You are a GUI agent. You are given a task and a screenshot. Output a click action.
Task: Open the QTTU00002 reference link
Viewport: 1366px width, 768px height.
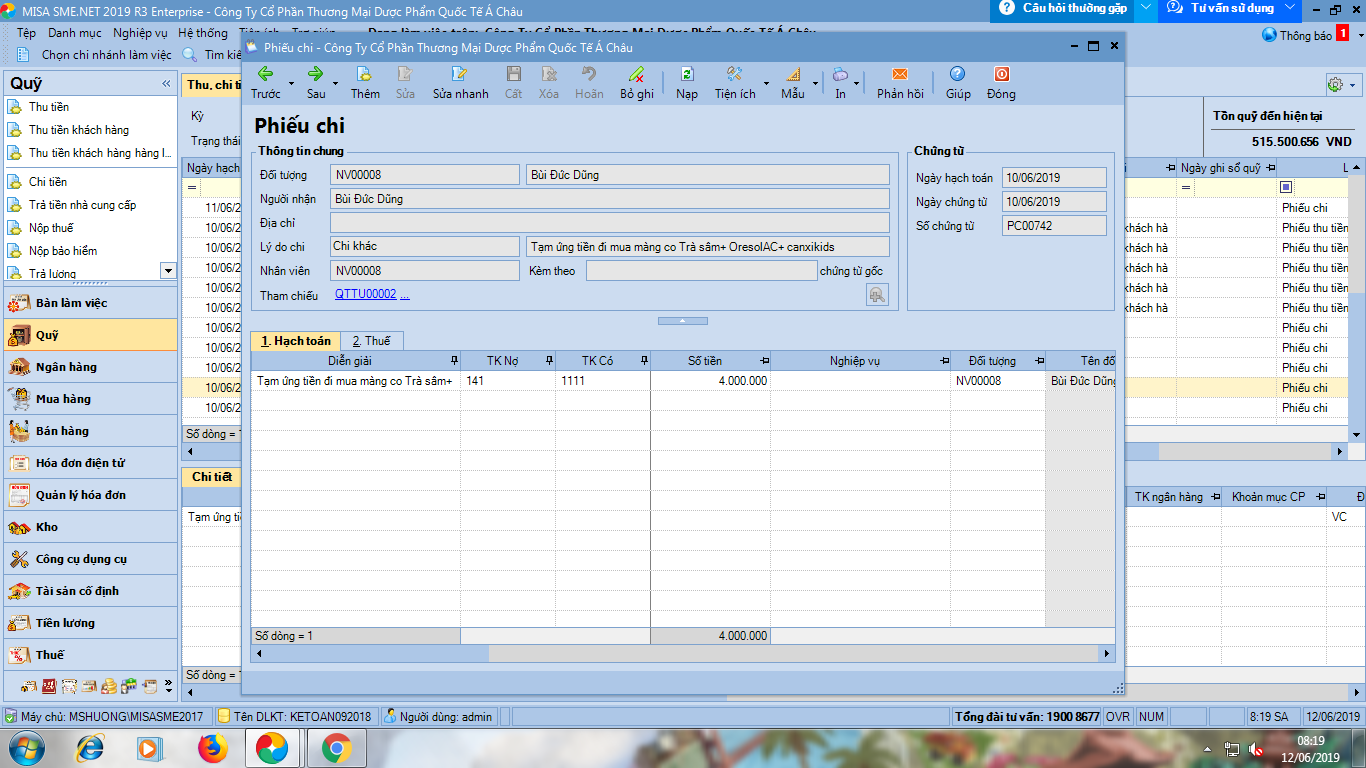[366, 295]
